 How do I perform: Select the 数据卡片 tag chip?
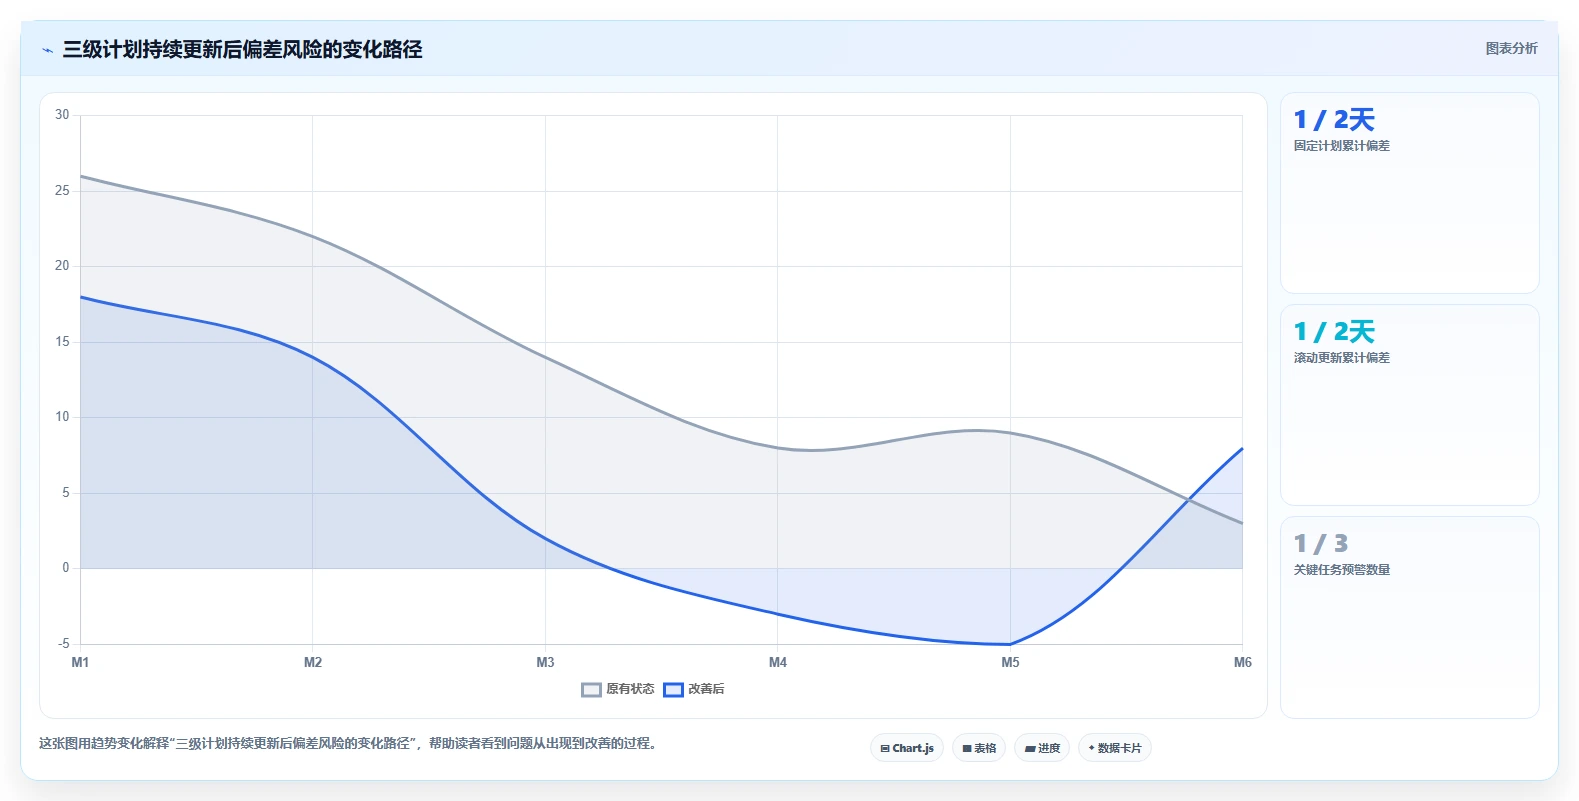click(x=1115, y=748)
